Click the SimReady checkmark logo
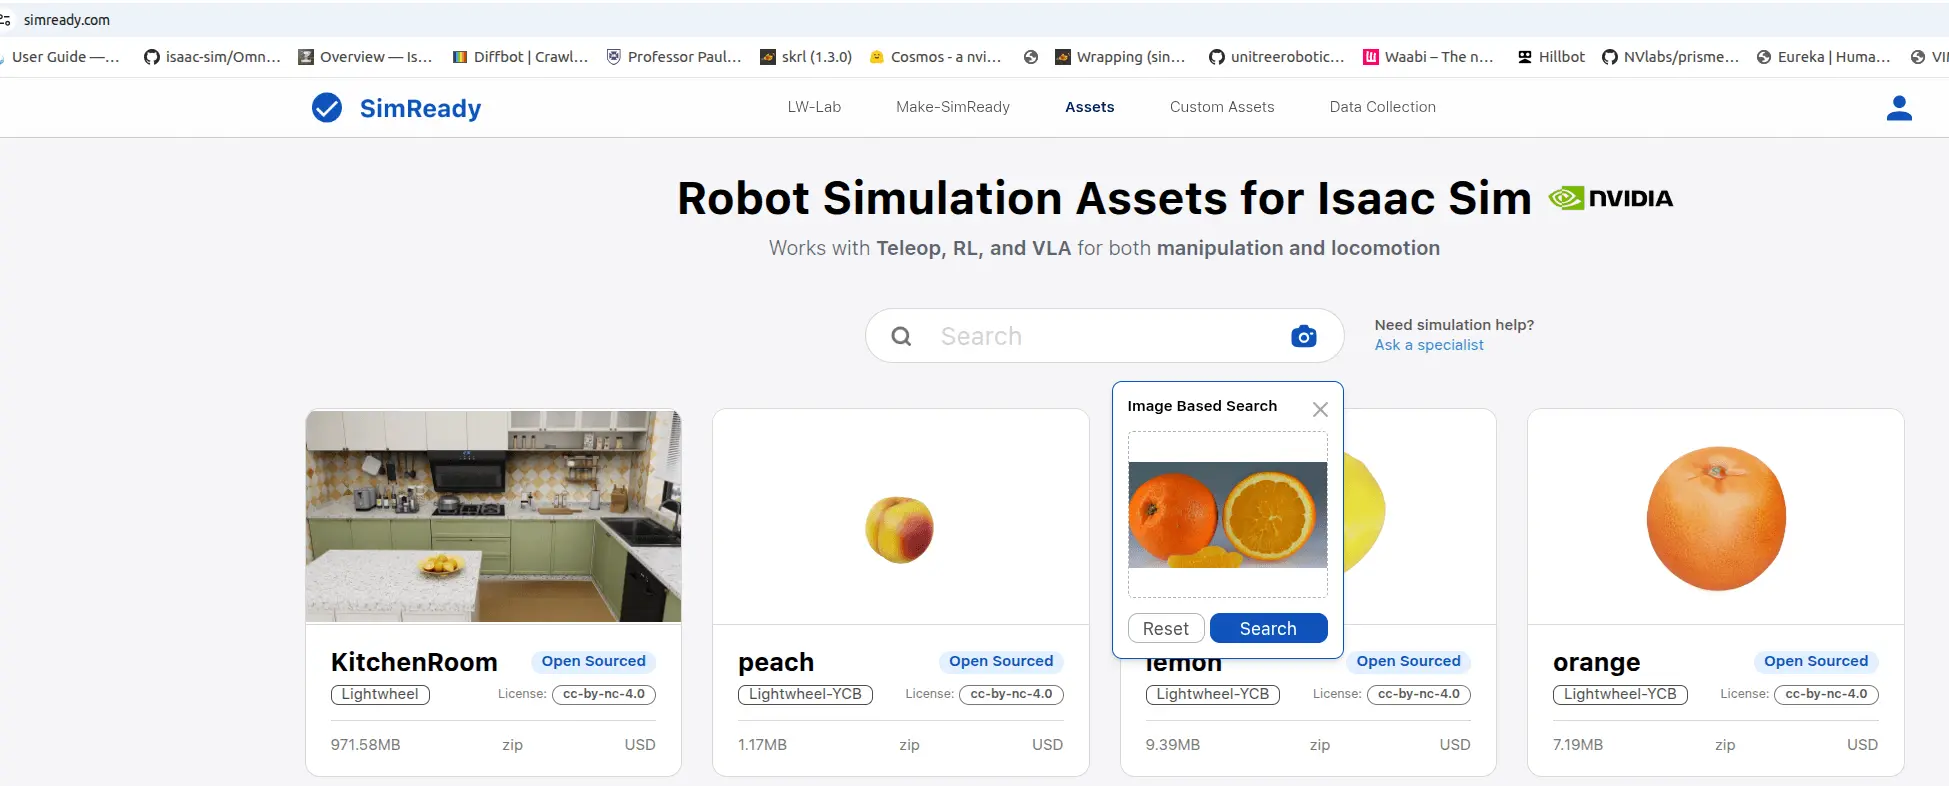 327,108
